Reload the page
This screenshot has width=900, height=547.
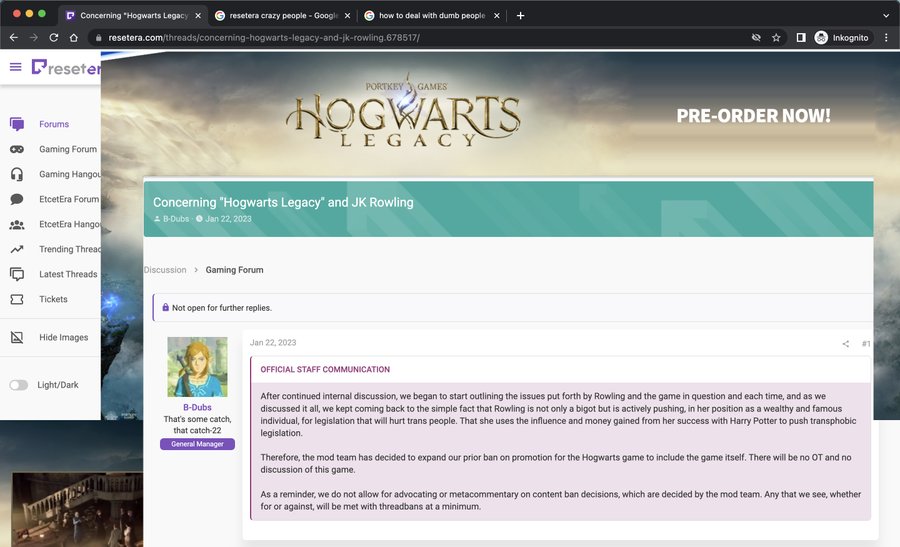[54, 37]
